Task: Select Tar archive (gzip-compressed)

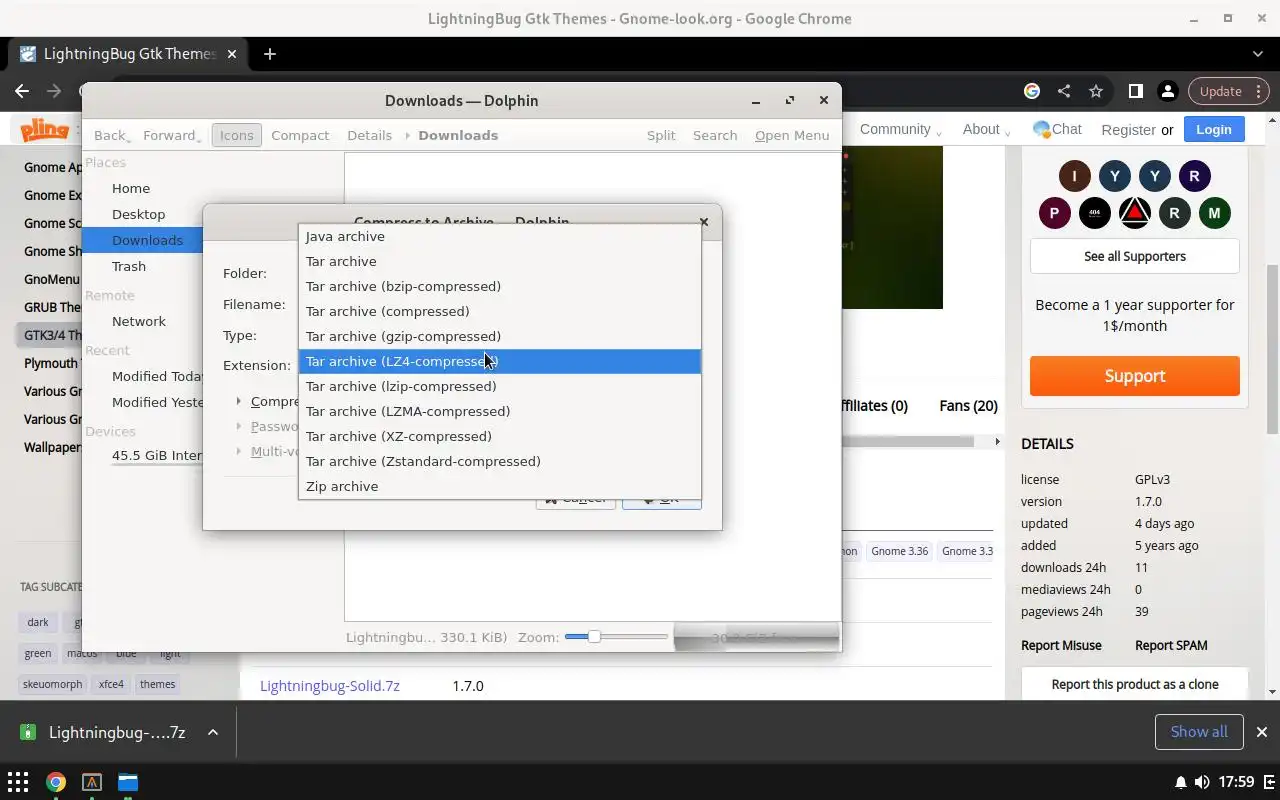Action: [500, 336]
